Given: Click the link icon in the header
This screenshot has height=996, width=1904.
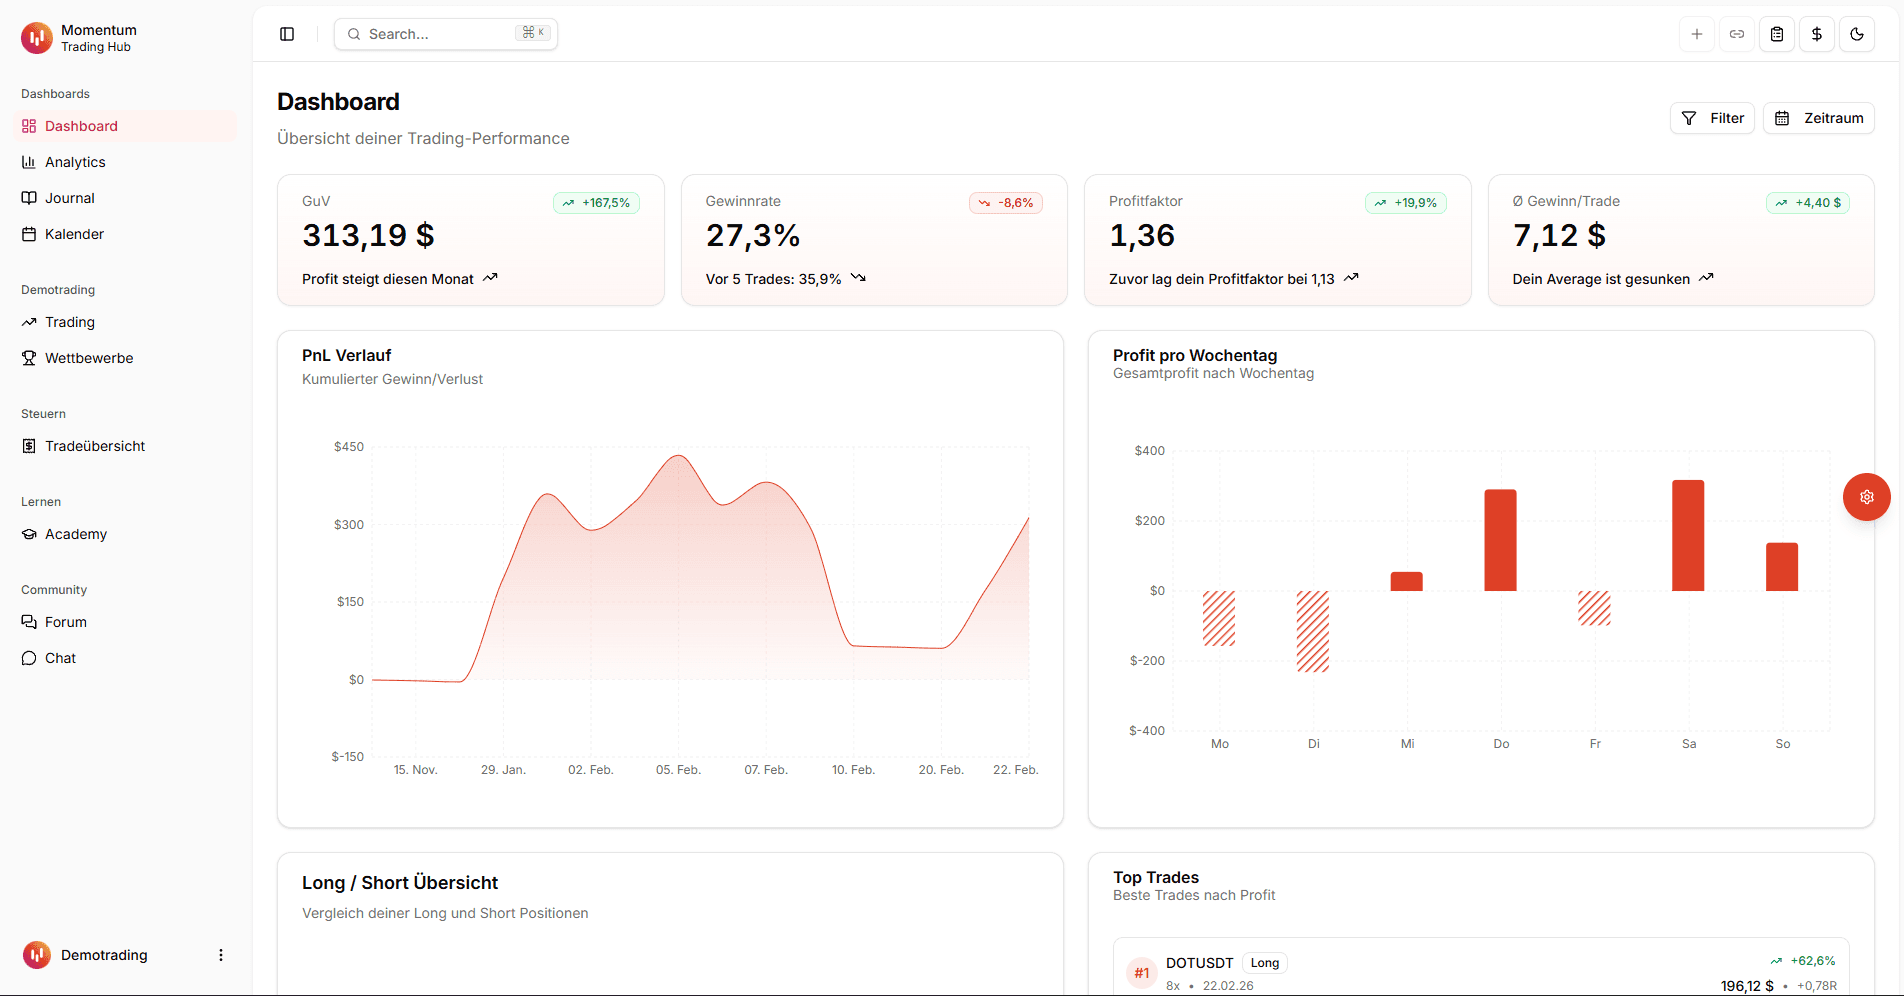Looking at the screenshot, I should [1737, 33].
